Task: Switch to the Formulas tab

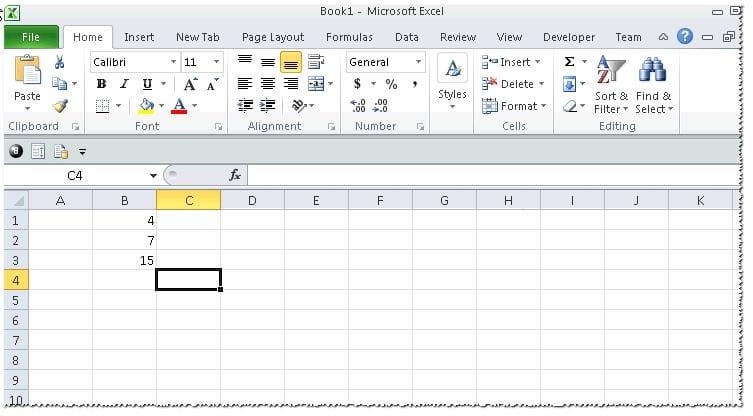Action: tap(349, 37)
